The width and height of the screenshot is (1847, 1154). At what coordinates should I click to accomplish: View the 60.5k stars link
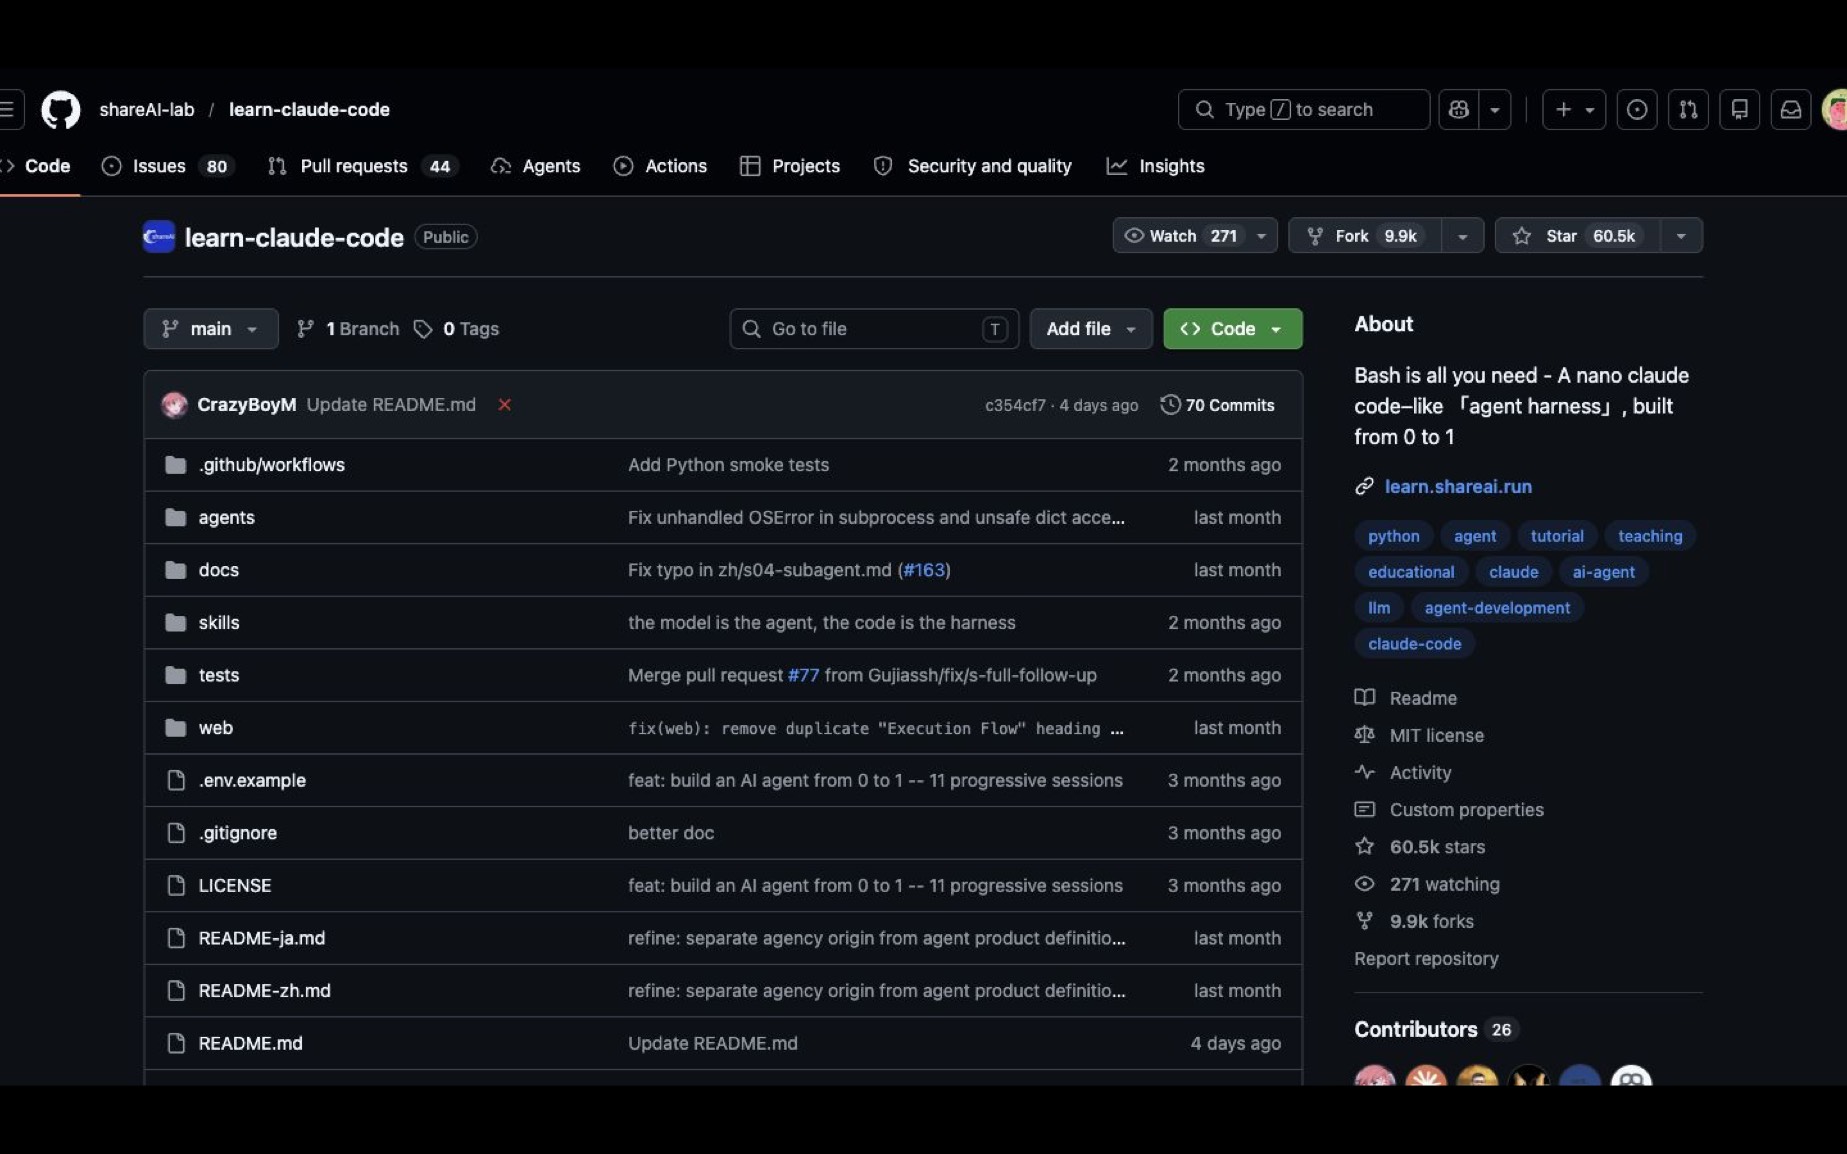[1437, 847]
